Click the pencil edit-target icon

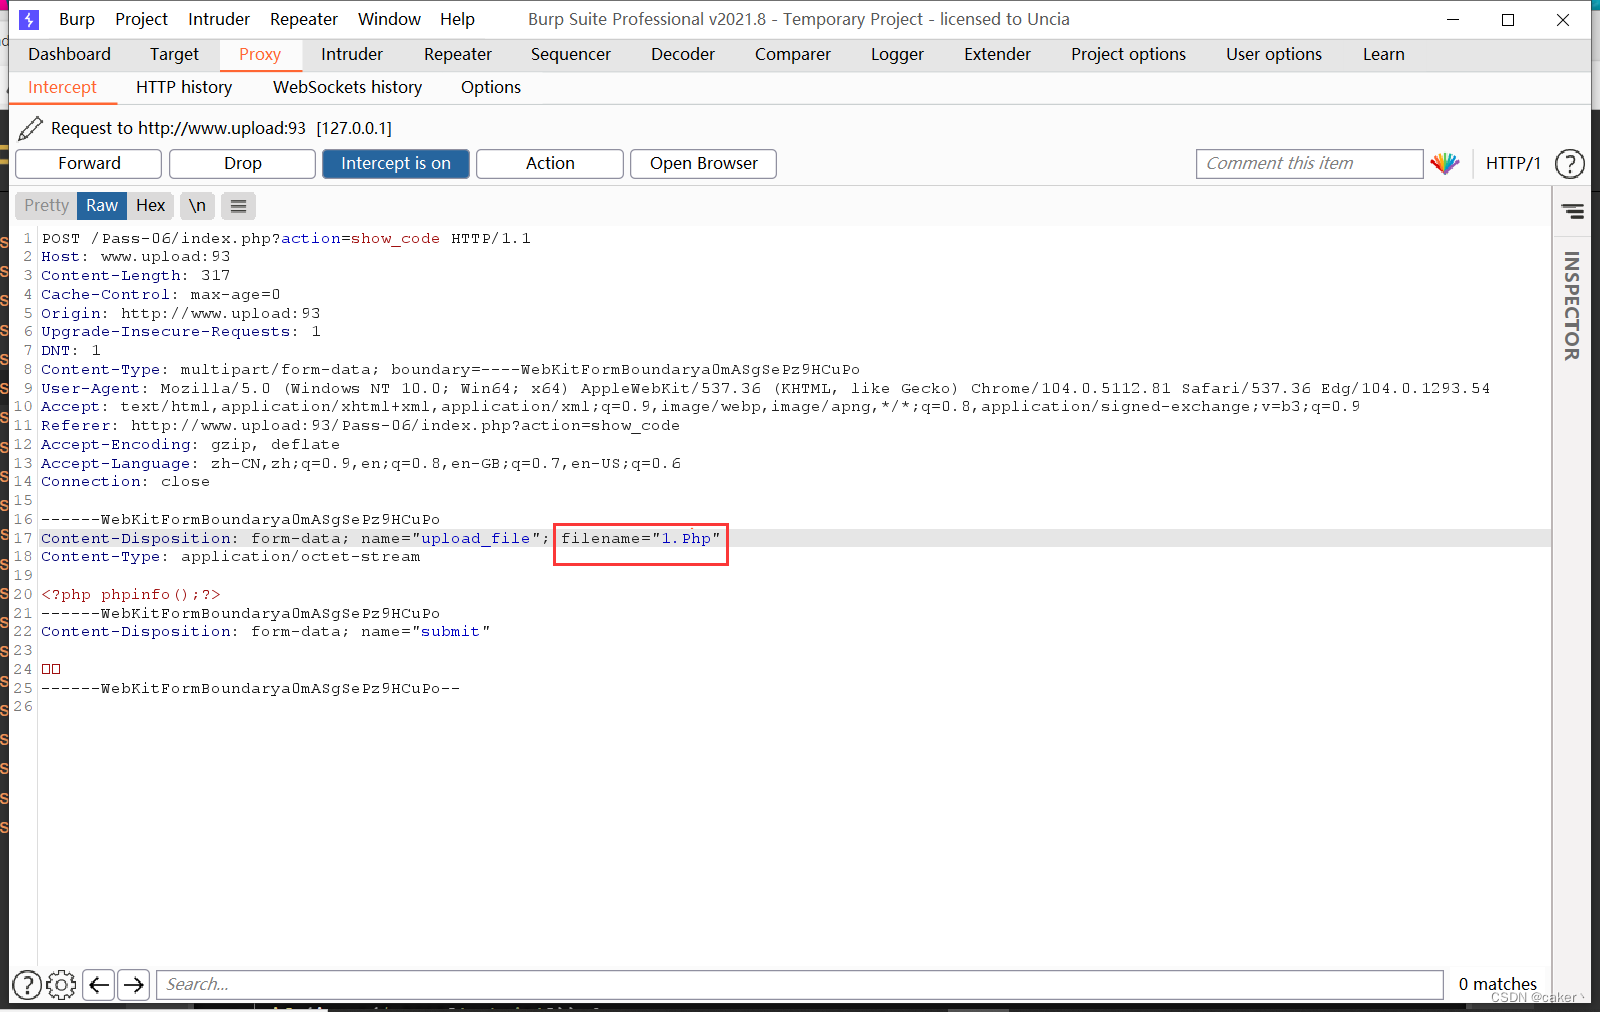[x=31, y=128]
